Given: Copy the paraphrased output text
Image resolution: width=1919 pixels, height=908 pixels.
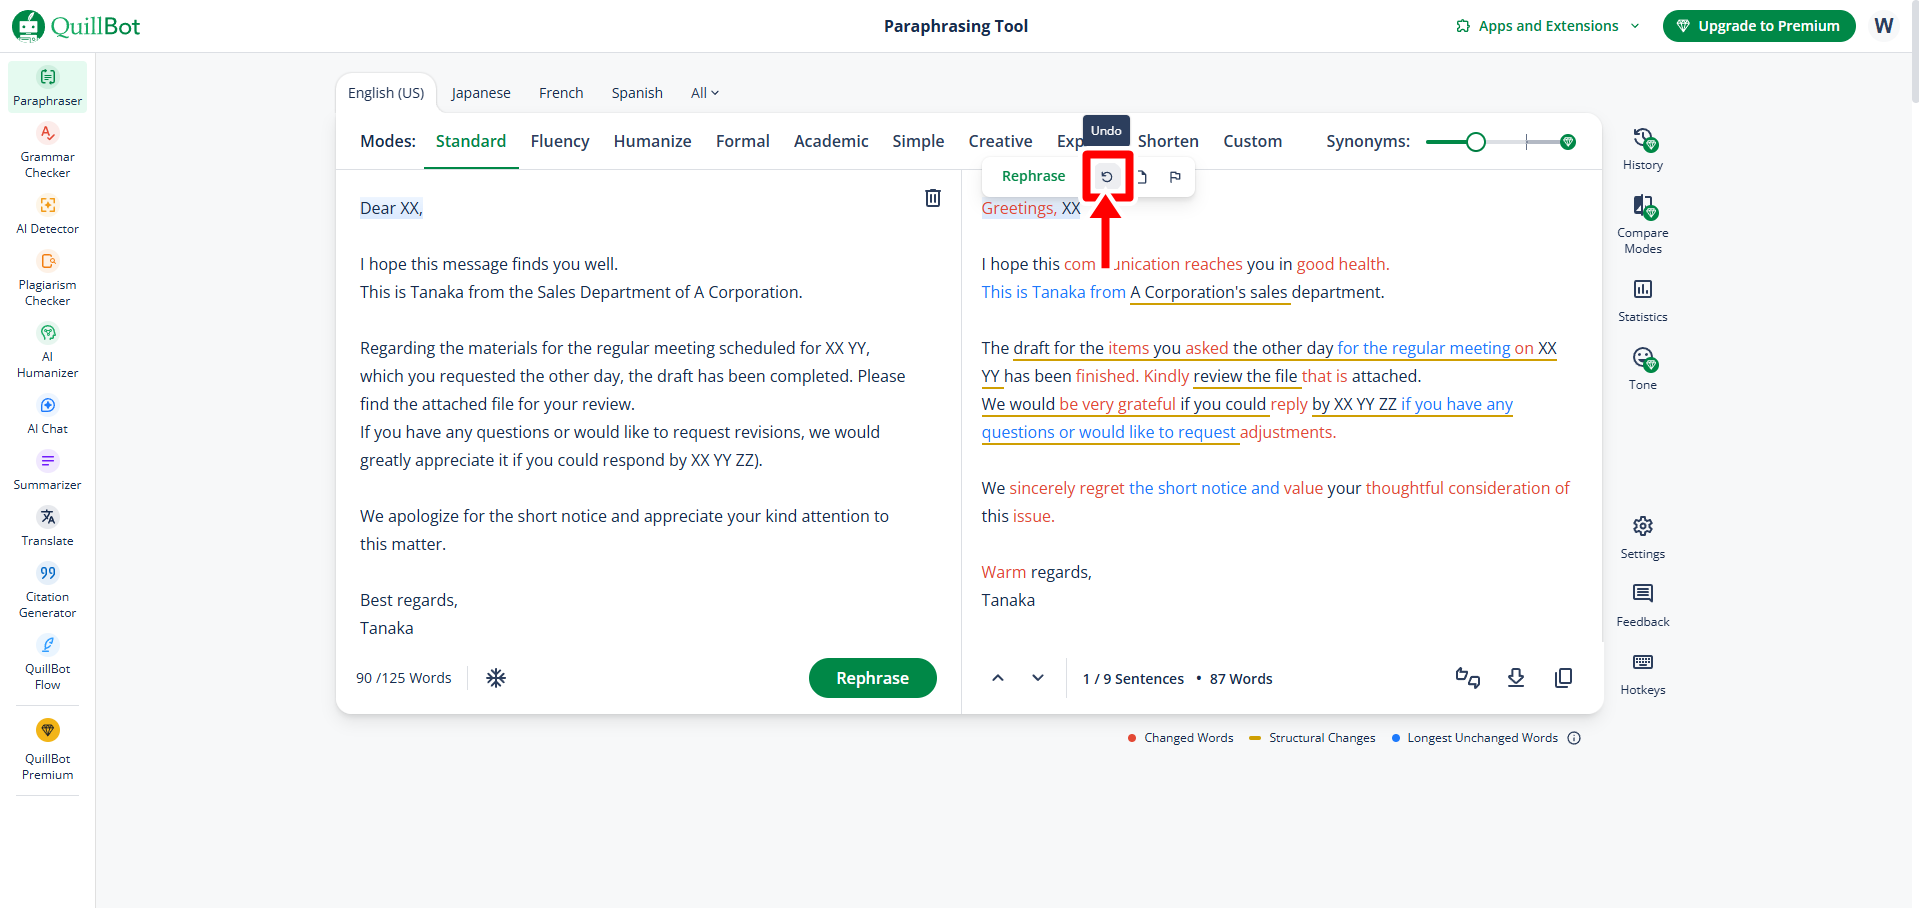Looking at the screenshot, I should click(x=1564, y=678).
